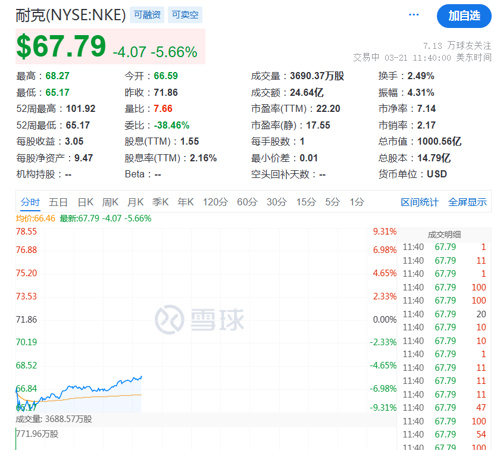Open the 周K chart tab
This screenshot has height=450, width=500.
tap(110, 202)
